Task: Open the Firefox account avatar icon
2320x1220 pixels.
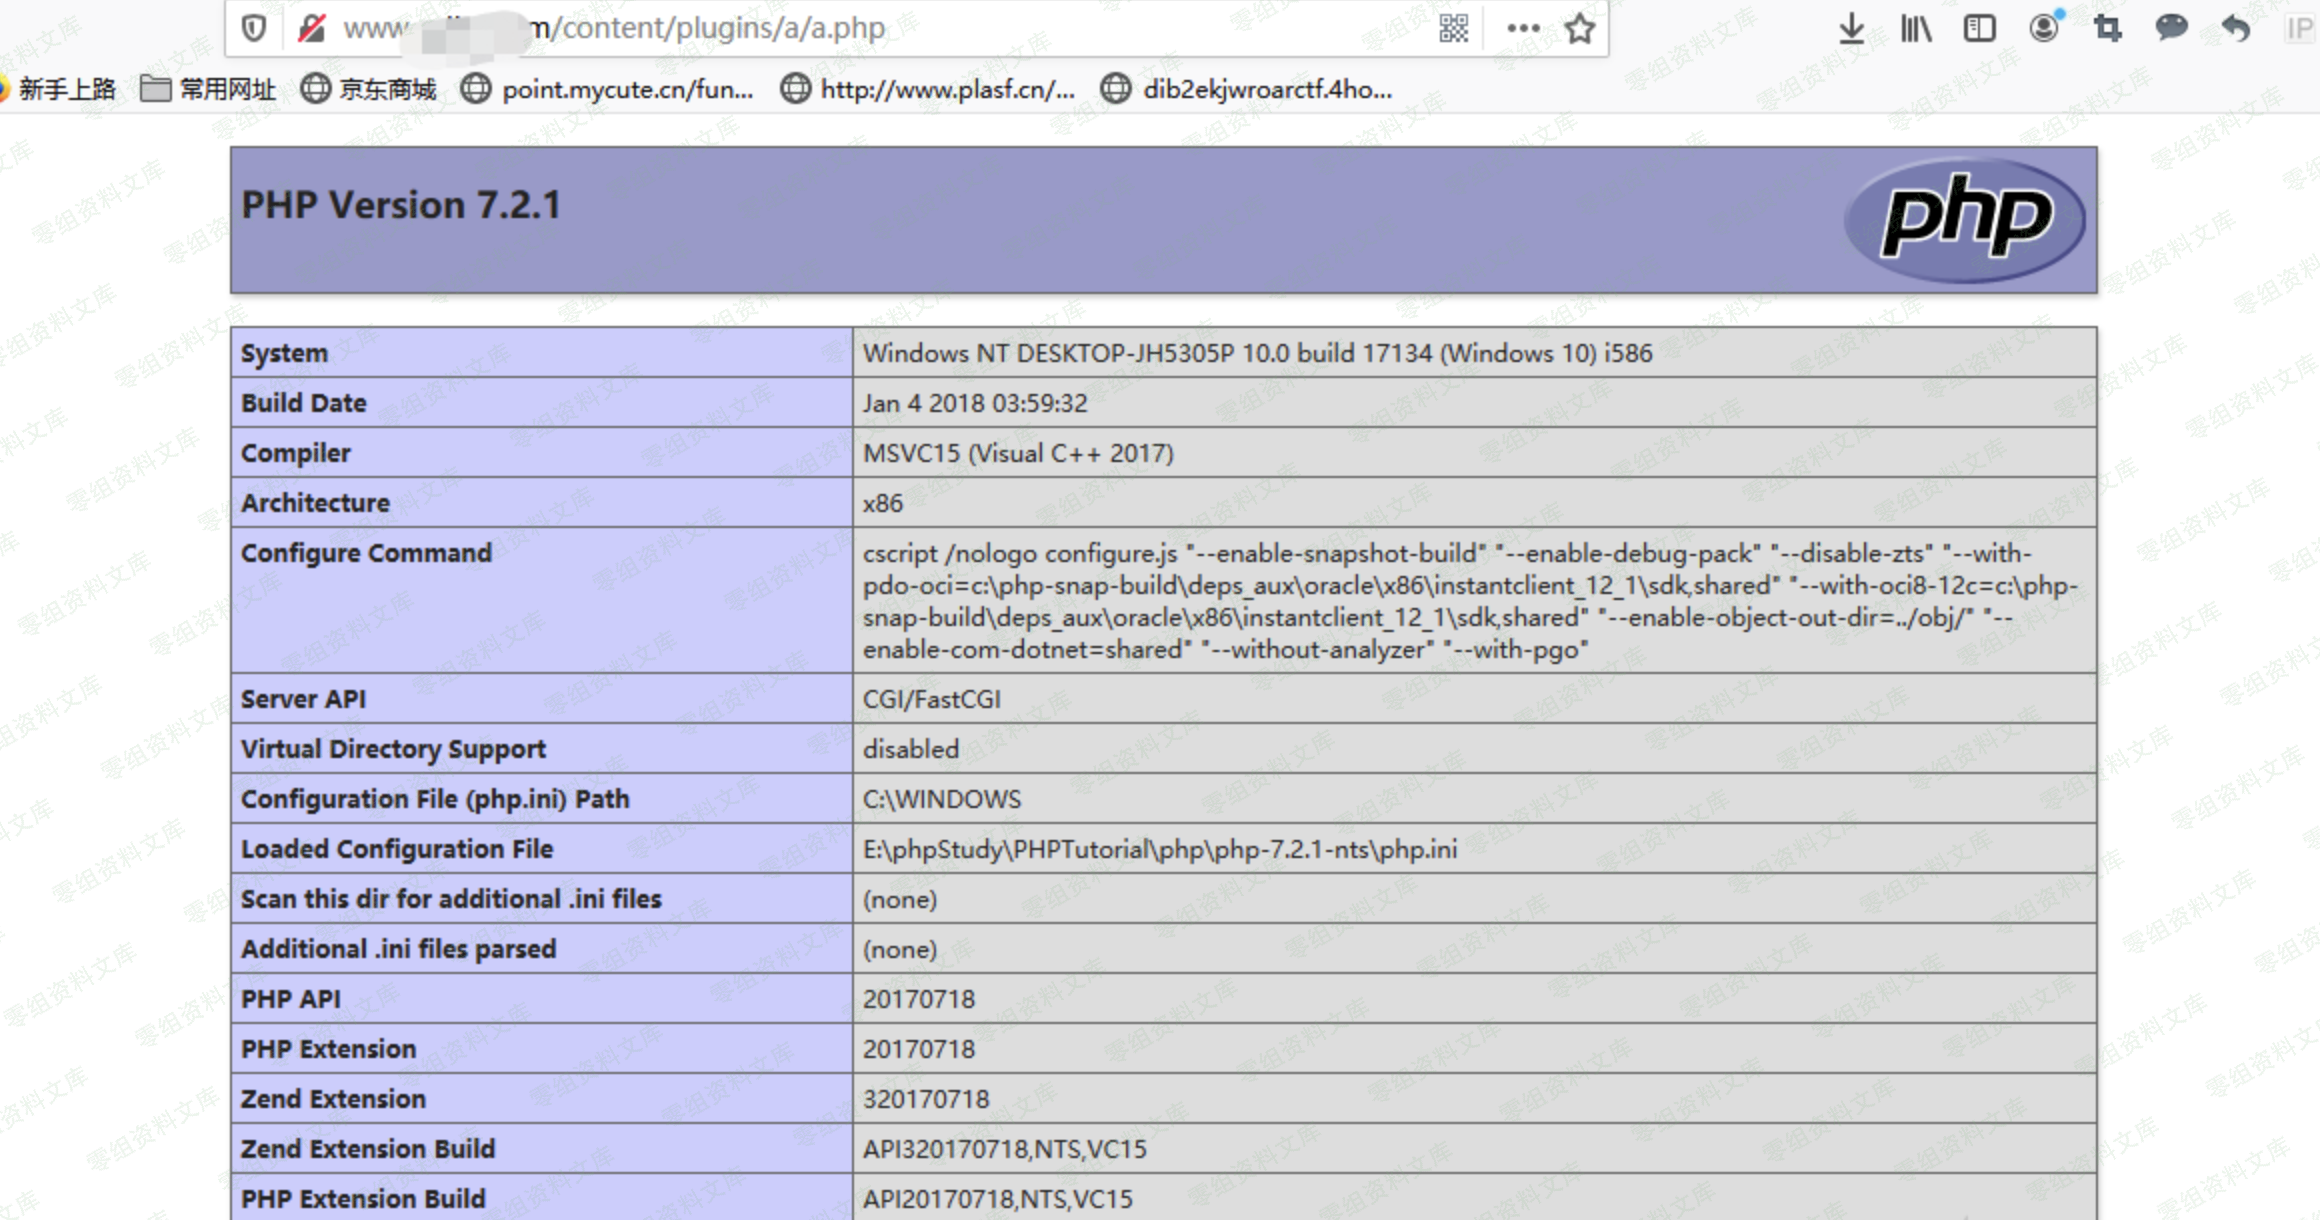Action: (x=2044, y=28)
